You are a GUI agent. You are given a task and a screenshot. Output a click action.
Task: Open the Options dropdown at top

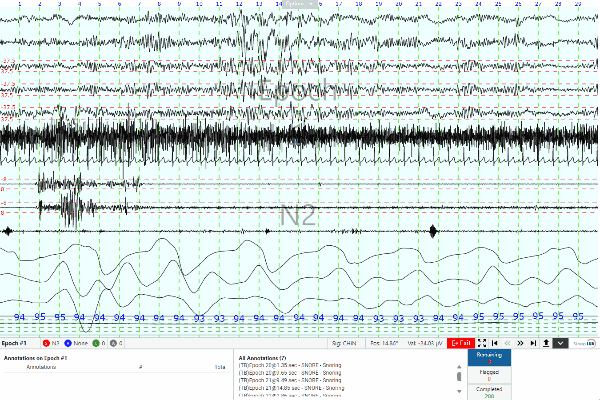click(300, 4)
